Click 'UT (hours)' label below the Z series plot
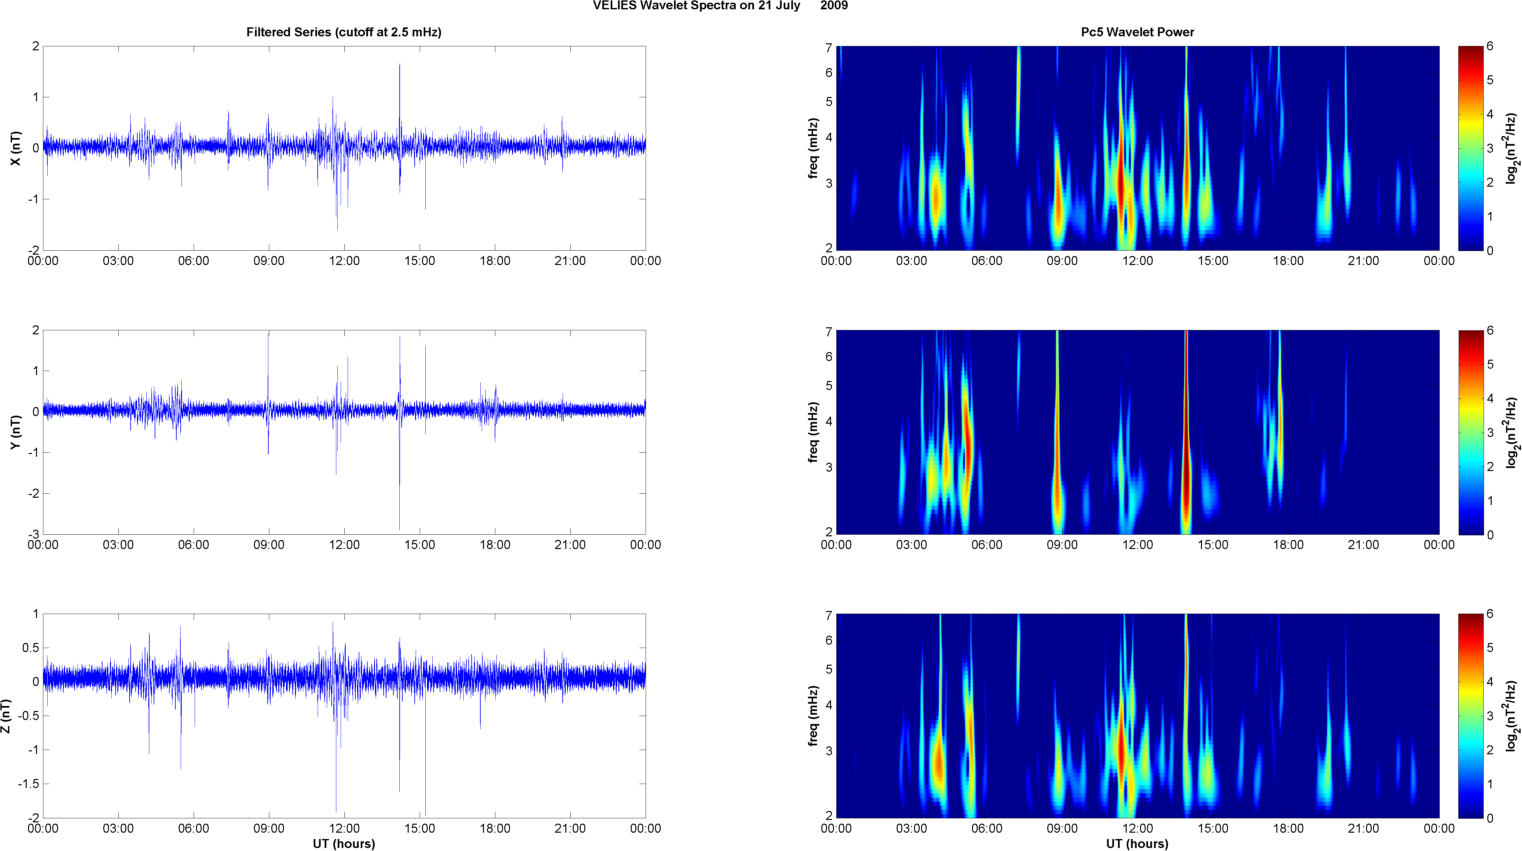This screenshot has width=1522, height=851. tap(344, 844)
